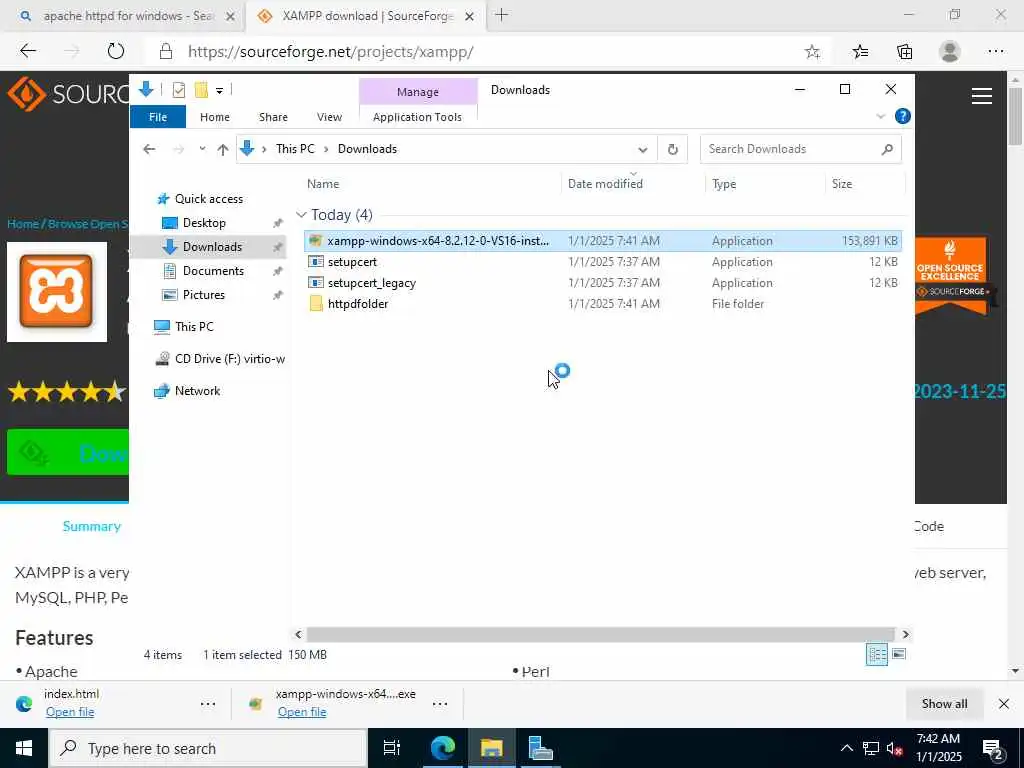Switch to apache httpd for windows tab
The image size is (1024, 768).
124,16
